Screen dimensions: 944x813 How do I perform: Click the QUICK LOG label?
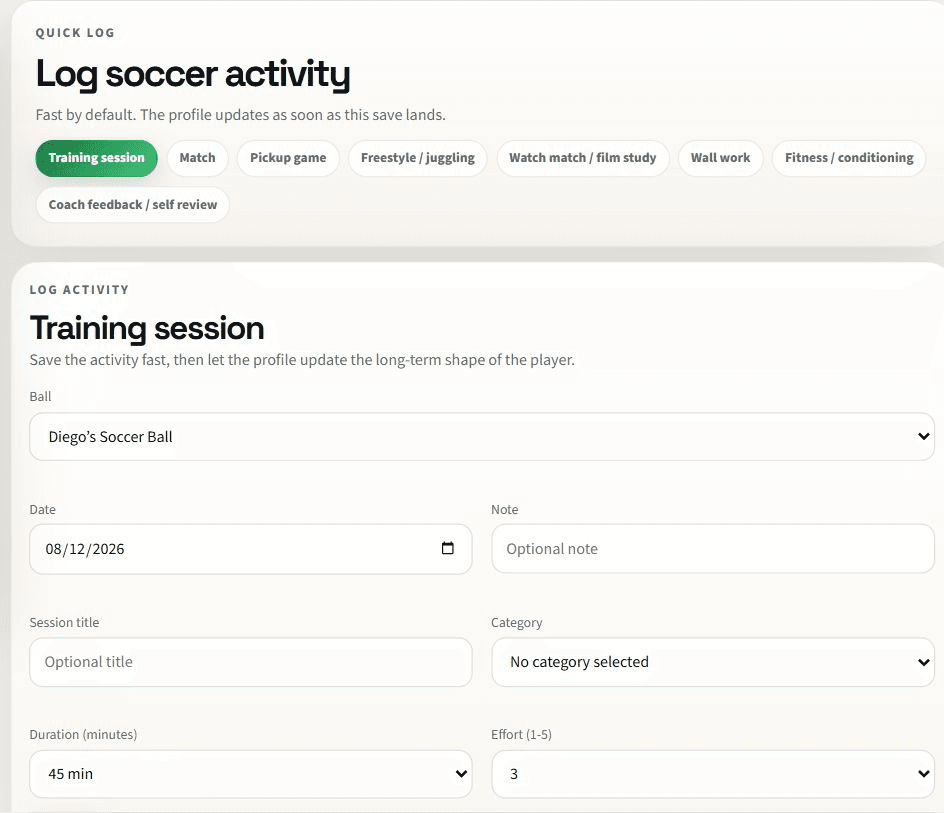tap(75, 33)
